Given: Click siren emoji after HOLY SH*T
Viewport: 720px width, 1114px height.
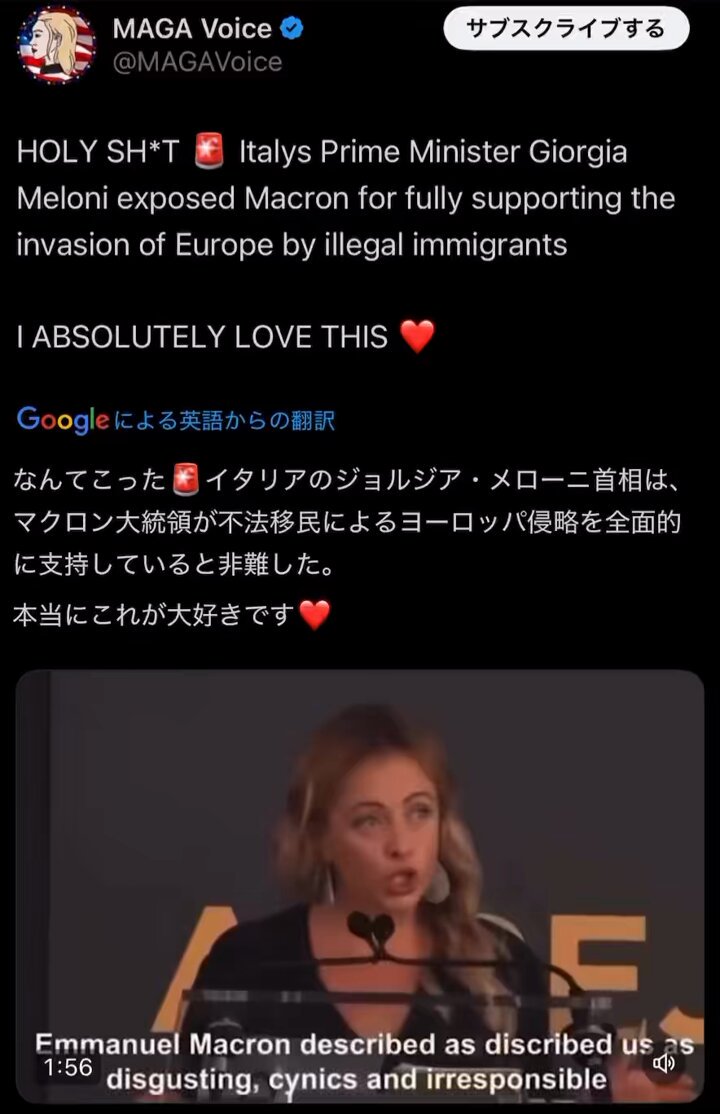Looking at the screenshot, I should [x=209, y=151].
